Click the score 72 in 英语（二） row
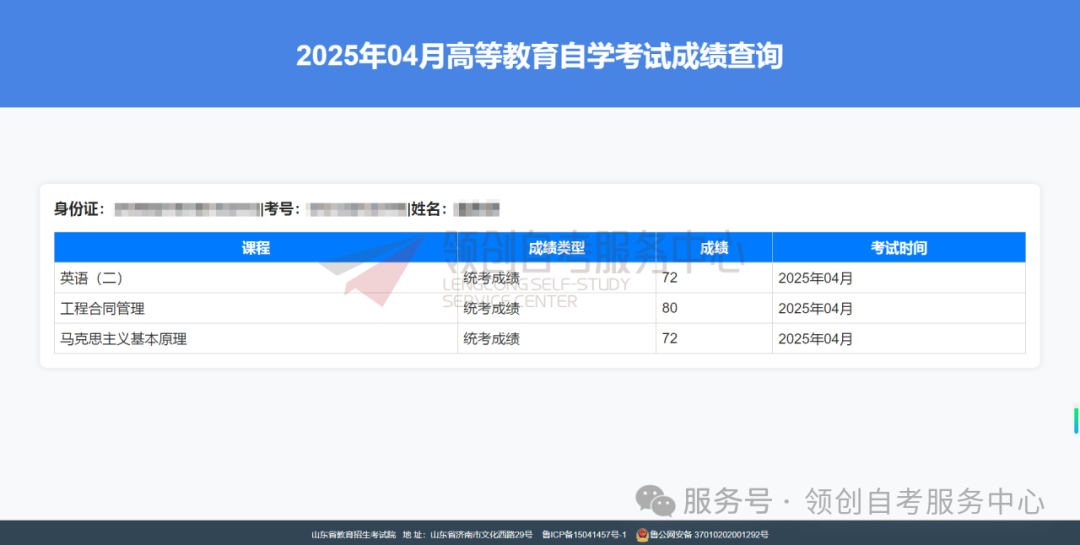 [x=670, y=278]
